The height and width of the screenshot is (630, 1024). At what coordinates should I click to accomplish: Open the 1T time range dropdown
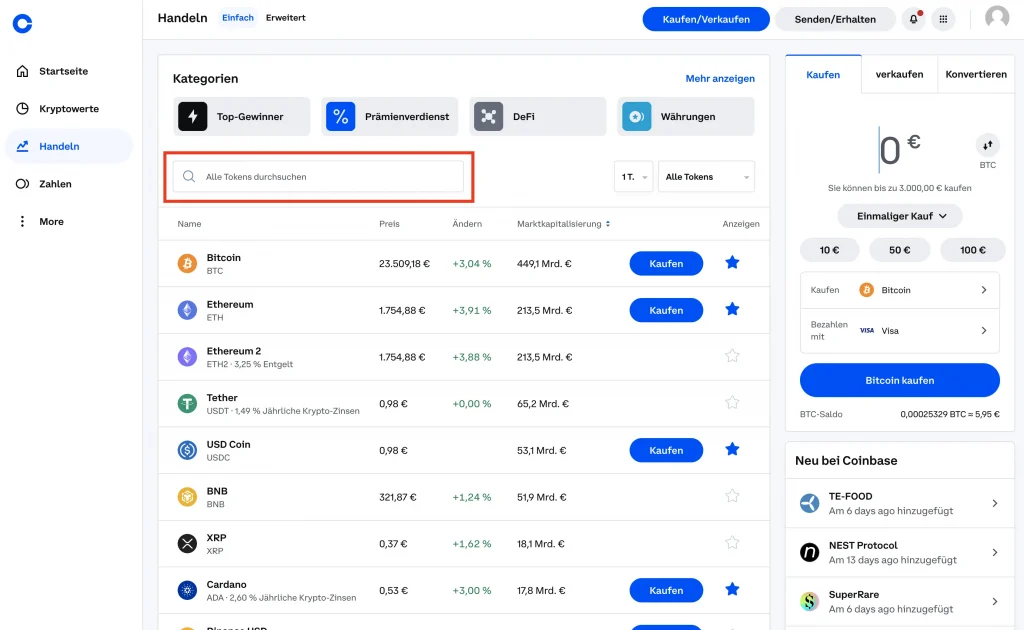click(633, 177)
